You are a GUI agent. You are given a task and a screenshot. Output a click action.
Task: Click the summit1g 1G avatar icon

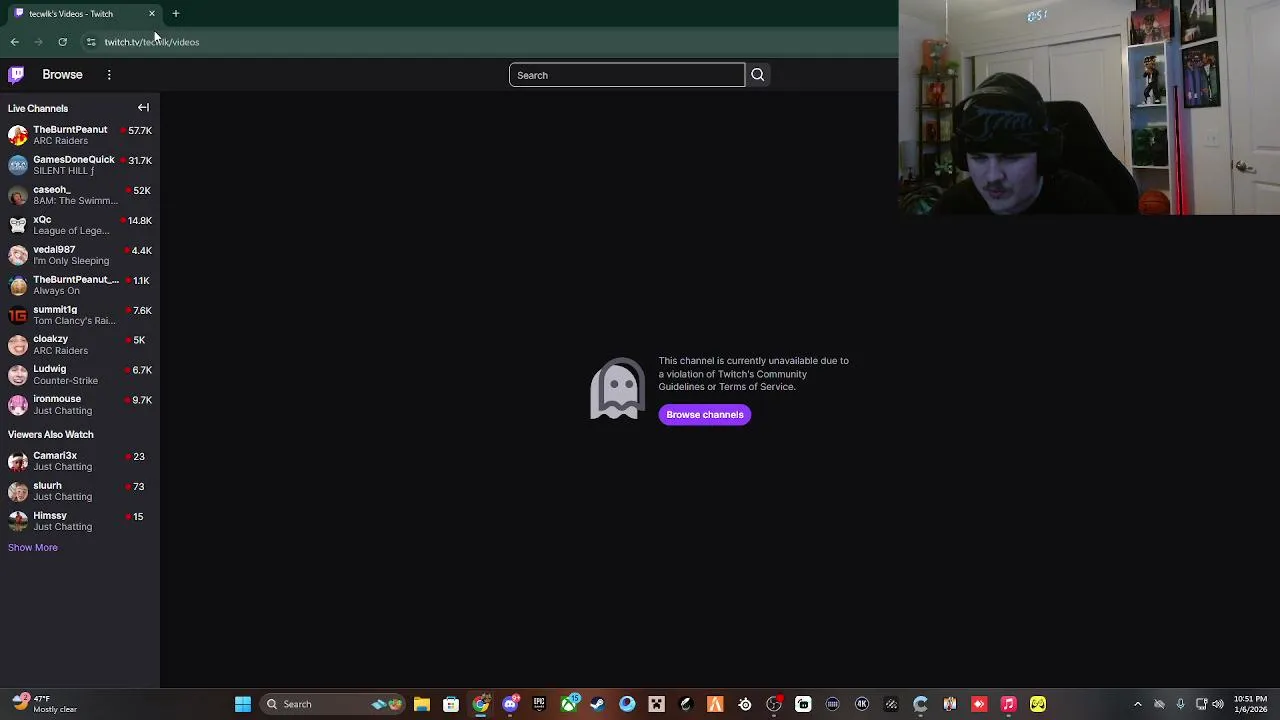click(x=18, y=315)
